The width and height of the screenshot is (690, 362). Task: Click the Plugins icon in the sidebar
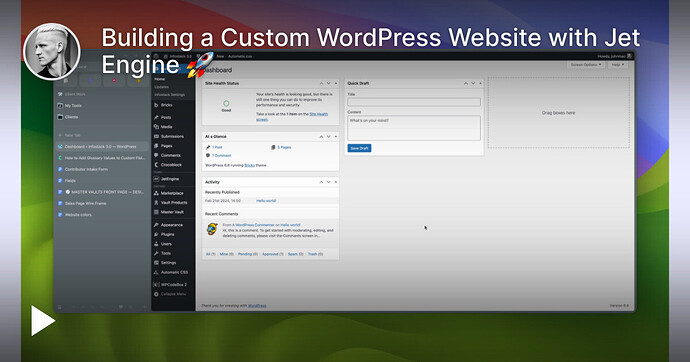[x=156, y=234]
